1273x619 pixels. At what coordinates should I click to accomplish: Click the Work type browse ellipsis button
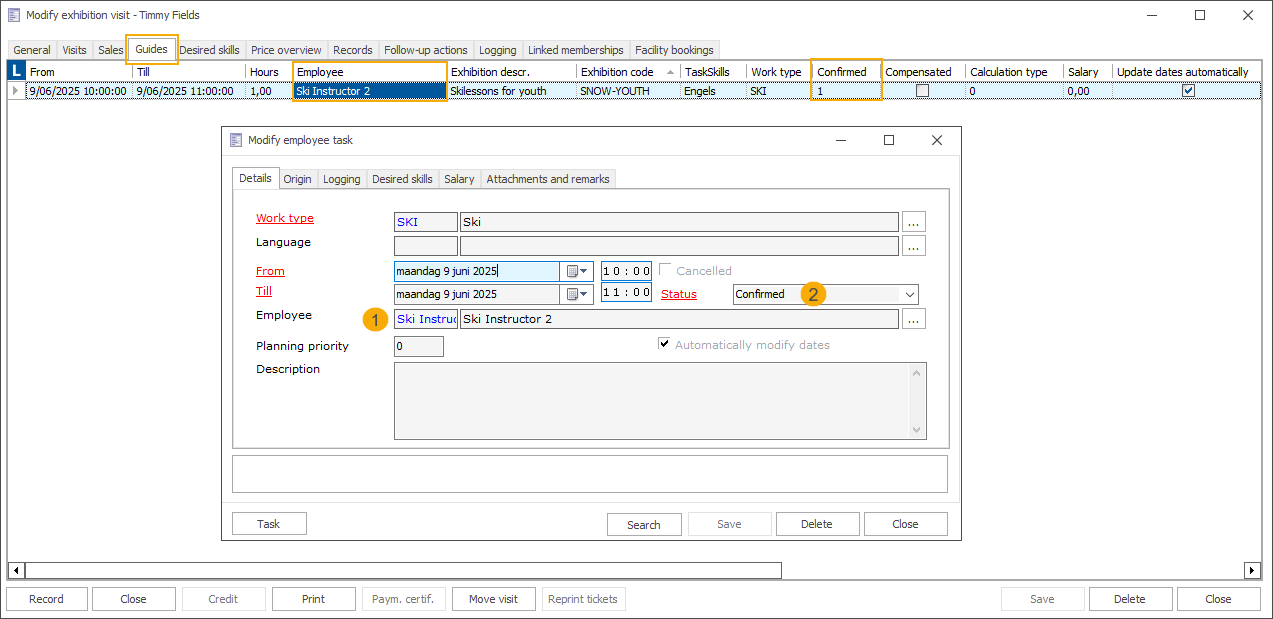point(914,222)
